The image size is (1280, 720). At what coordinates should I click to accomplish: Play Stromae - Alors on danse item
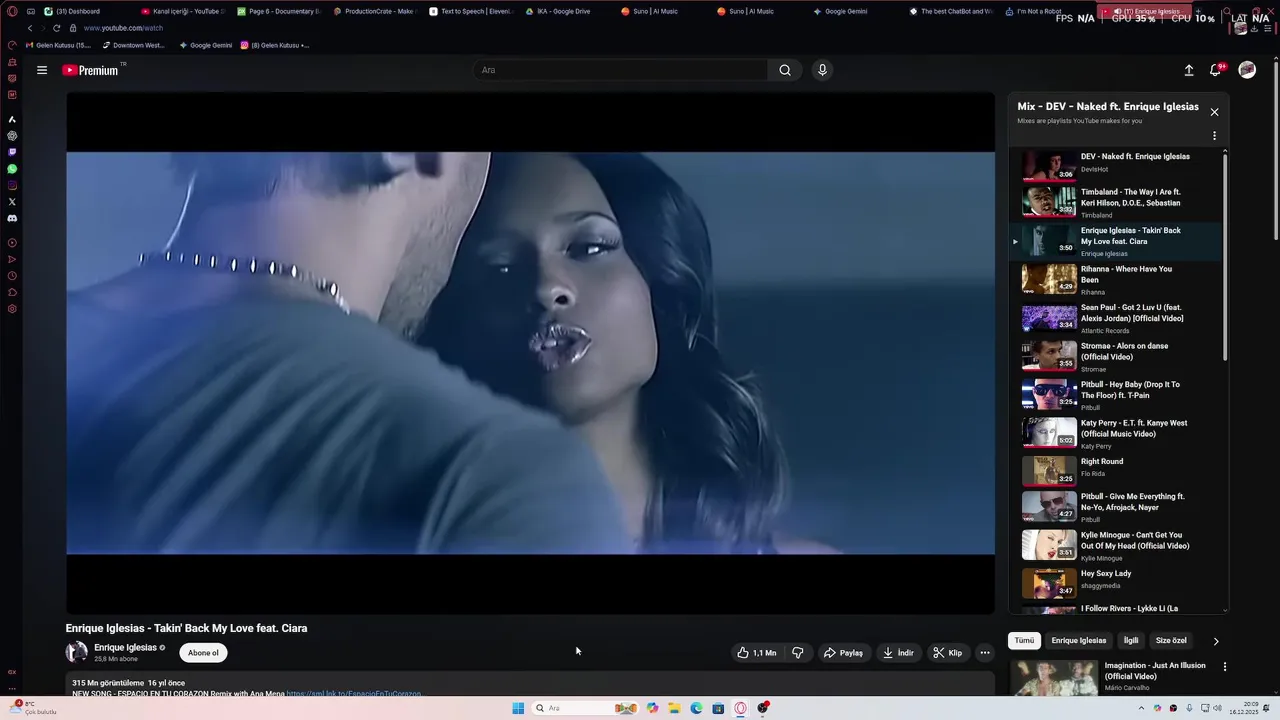point(1114,357)
